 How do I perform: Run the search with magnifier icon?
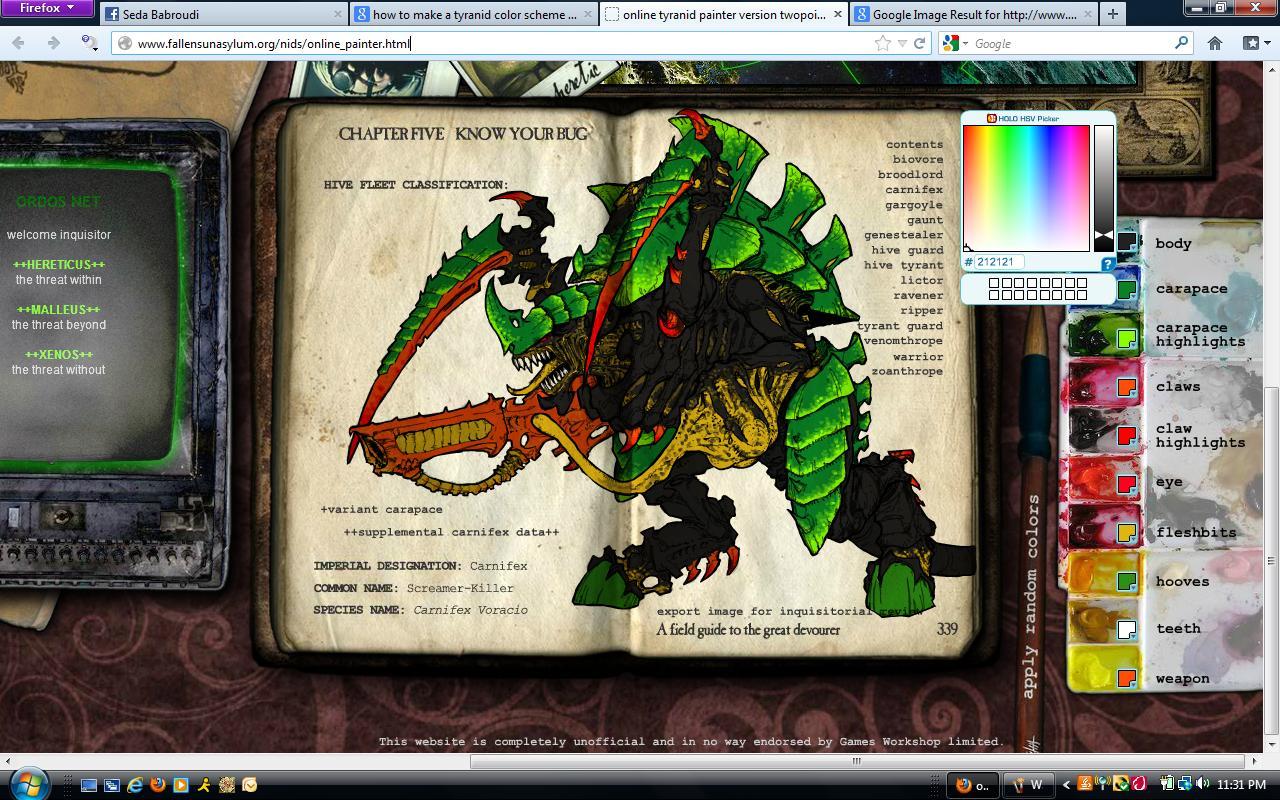coord(1181,43)
